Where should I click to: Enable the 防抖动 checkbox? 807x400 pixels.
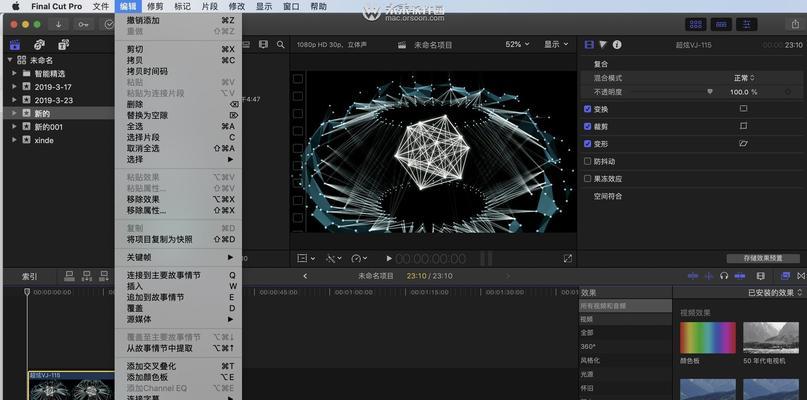(x=588, y=161)
